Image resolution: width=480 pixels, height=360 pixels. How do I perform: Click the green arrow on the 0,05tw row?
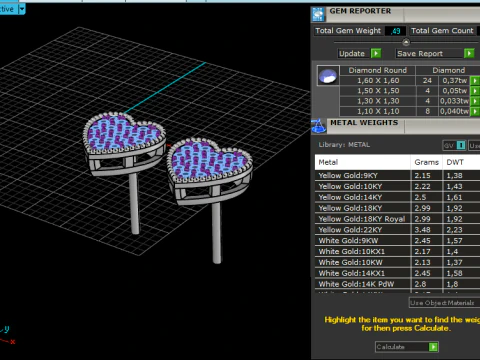475,91
